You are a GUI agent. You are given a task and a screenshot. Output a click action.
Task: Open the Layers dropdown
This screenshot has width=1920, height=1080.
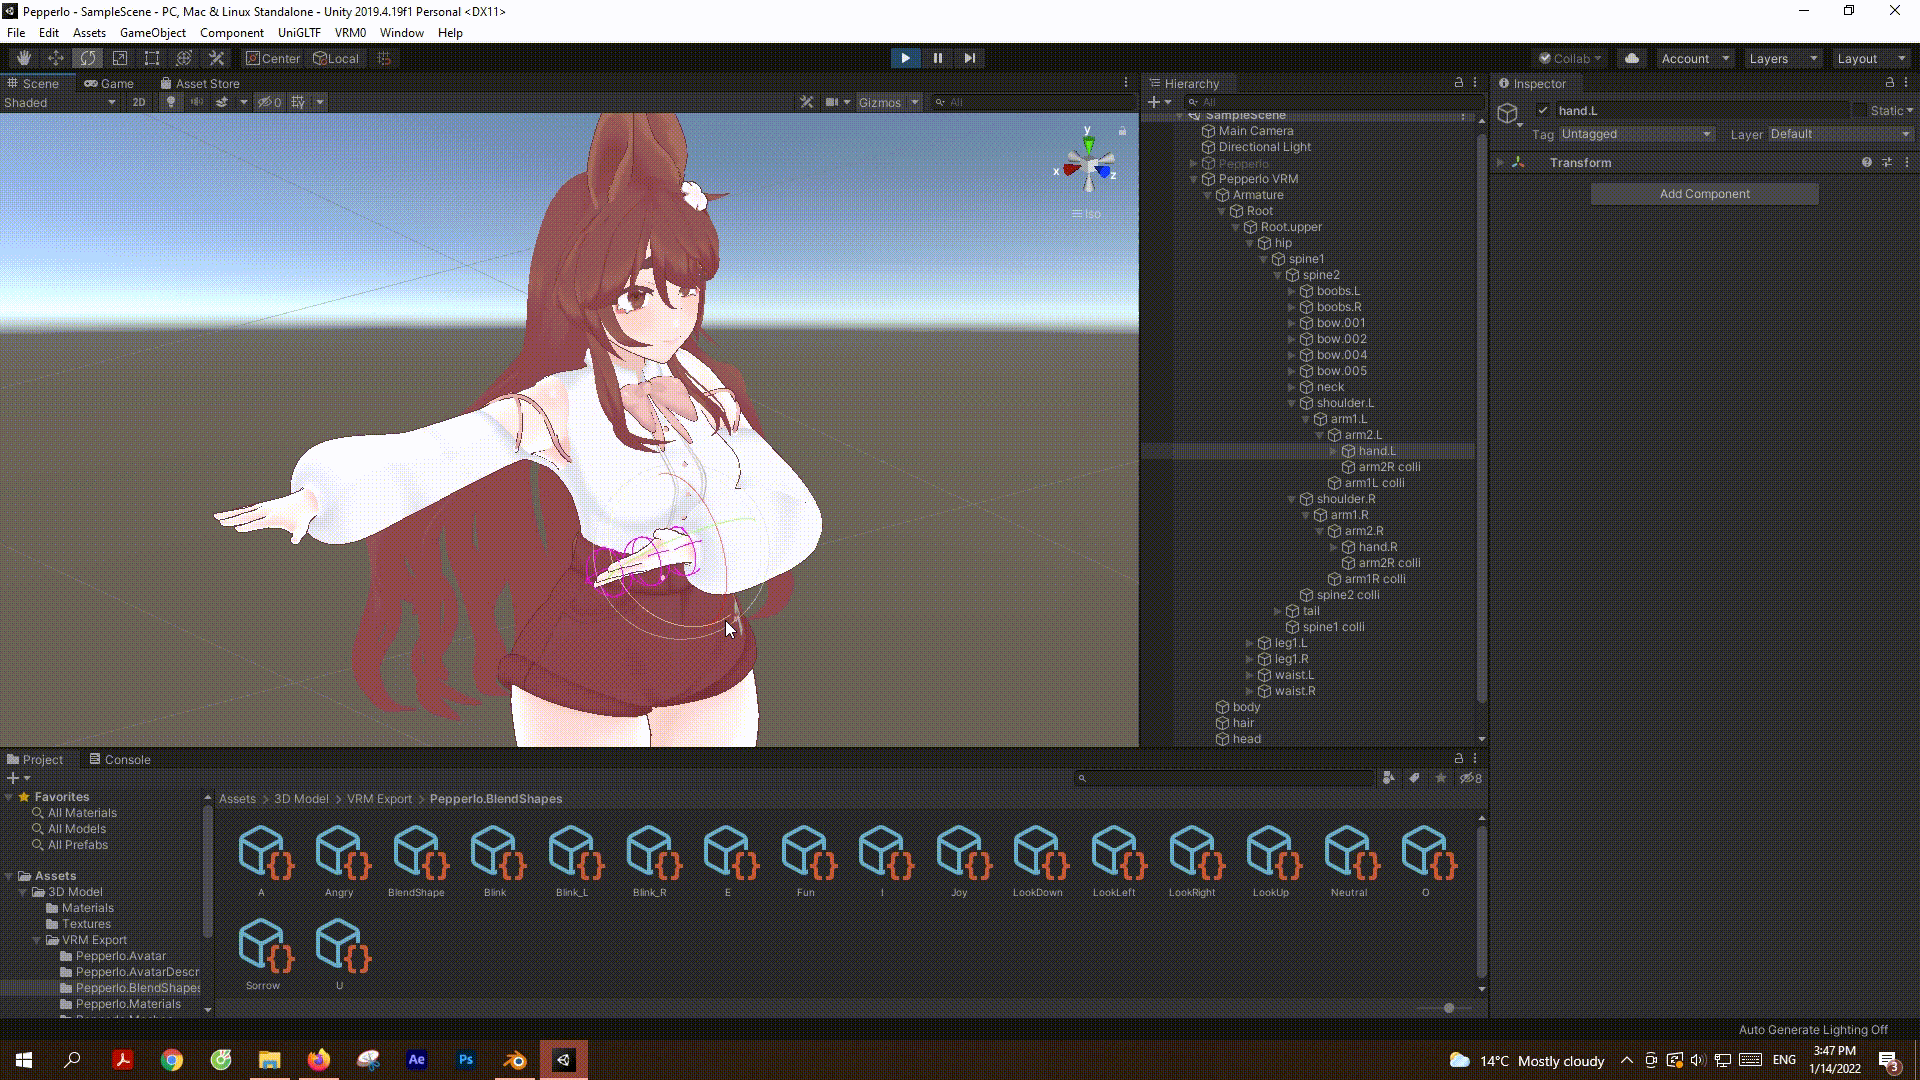tap(1783, 58)
